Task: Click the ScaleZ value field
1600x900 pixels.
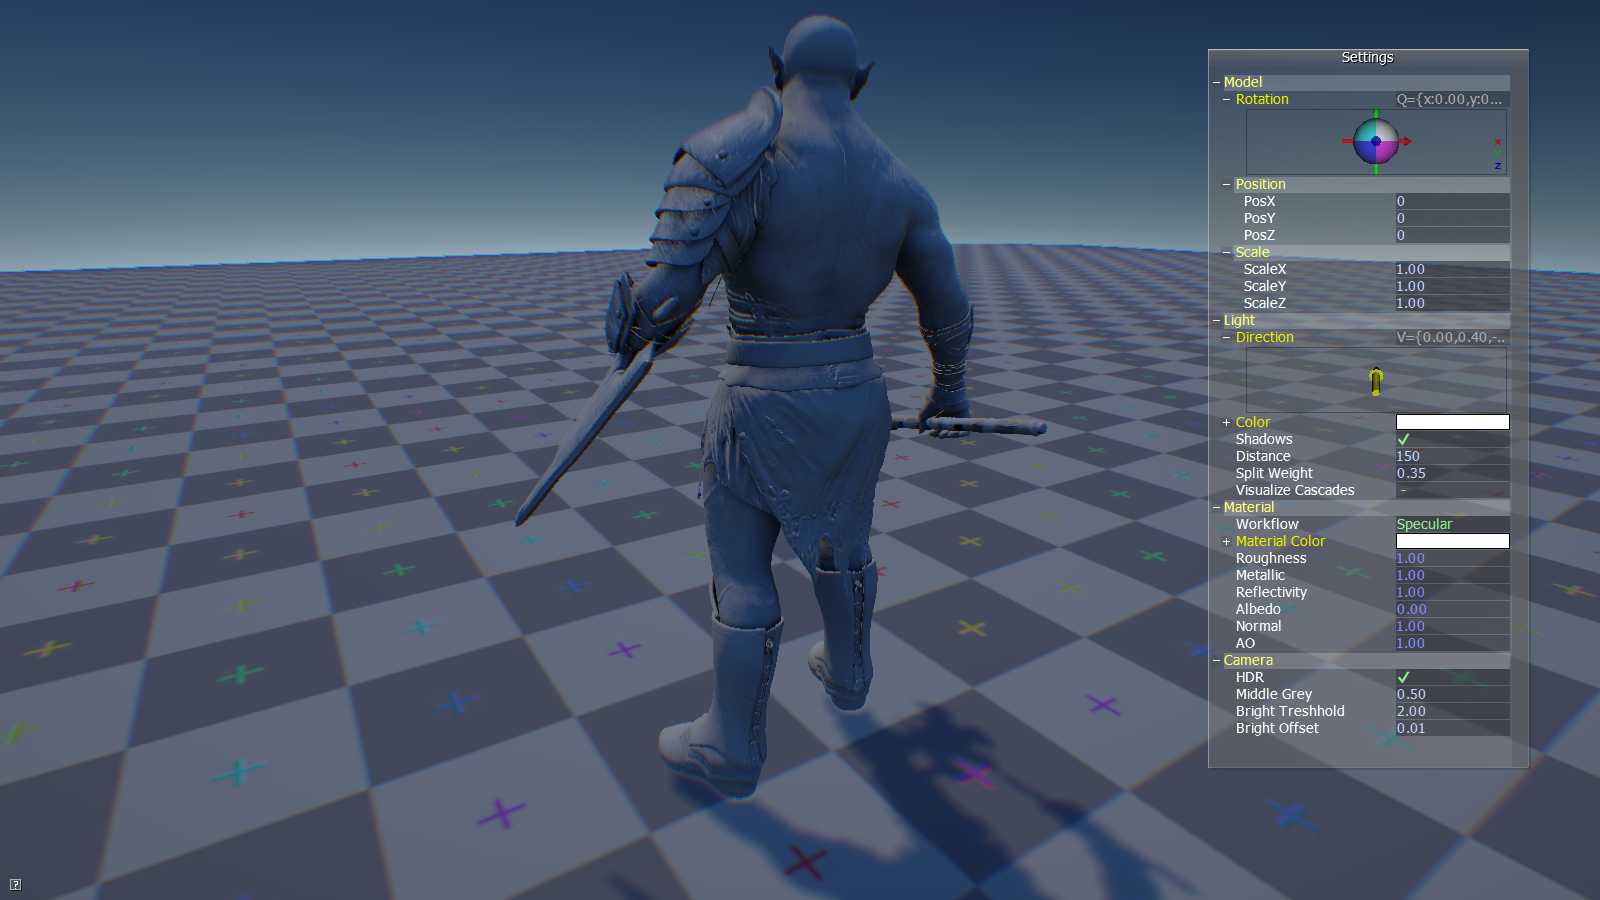Action: coord(1452,303)
